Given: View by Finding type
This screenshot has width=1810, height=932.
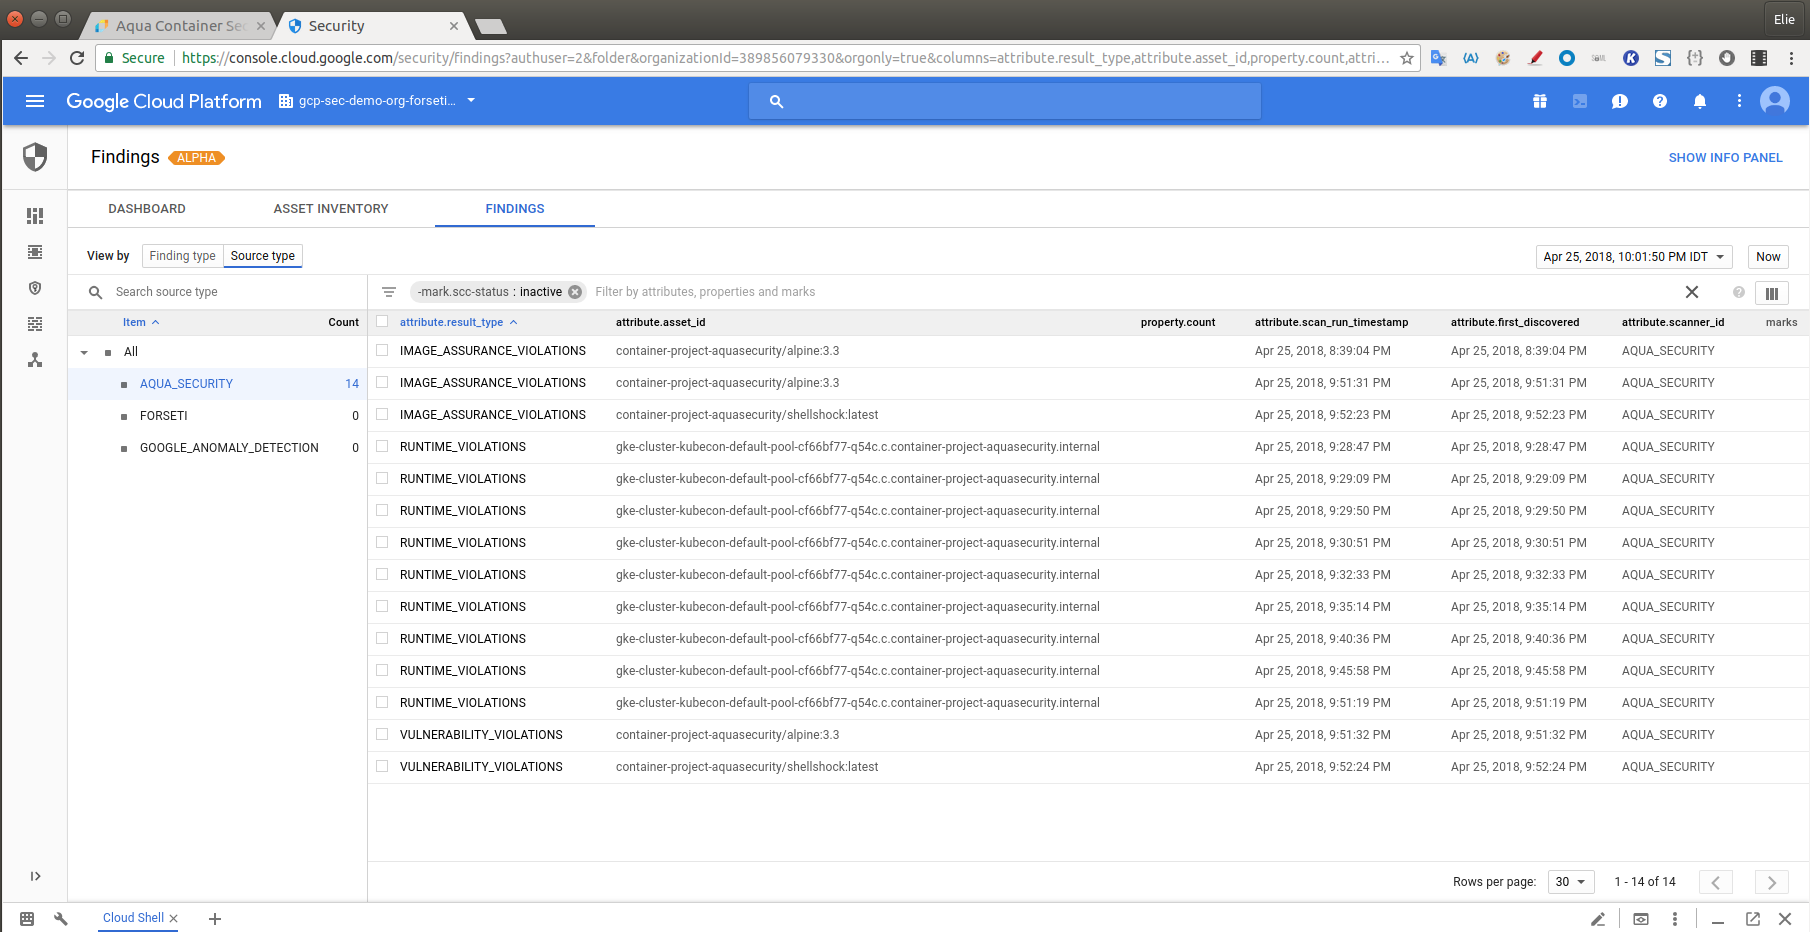Looking at the screenshot, I should pyautogui.click(x=182, y=256).
